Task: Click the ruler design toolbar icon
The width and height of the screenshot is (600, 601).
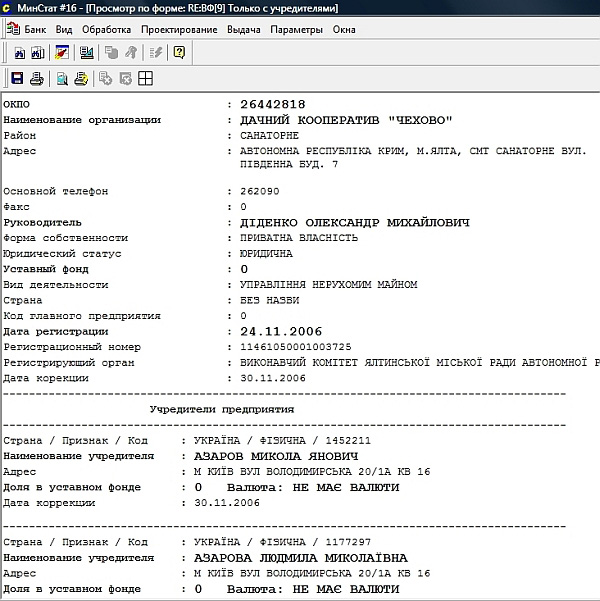Action: click(87, 53)
